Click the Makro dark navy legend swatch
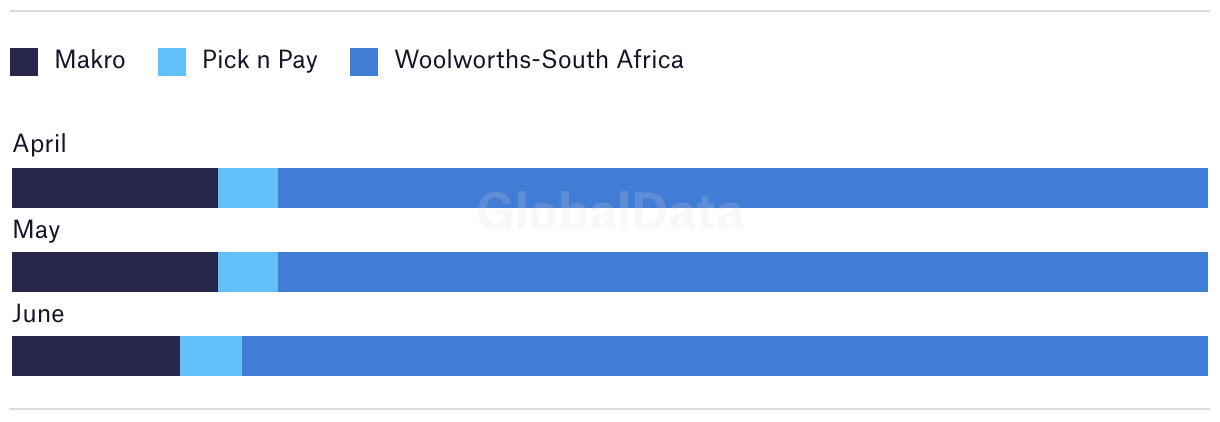This screenshot has width=1220, height=422. click(x=24, y=62)
